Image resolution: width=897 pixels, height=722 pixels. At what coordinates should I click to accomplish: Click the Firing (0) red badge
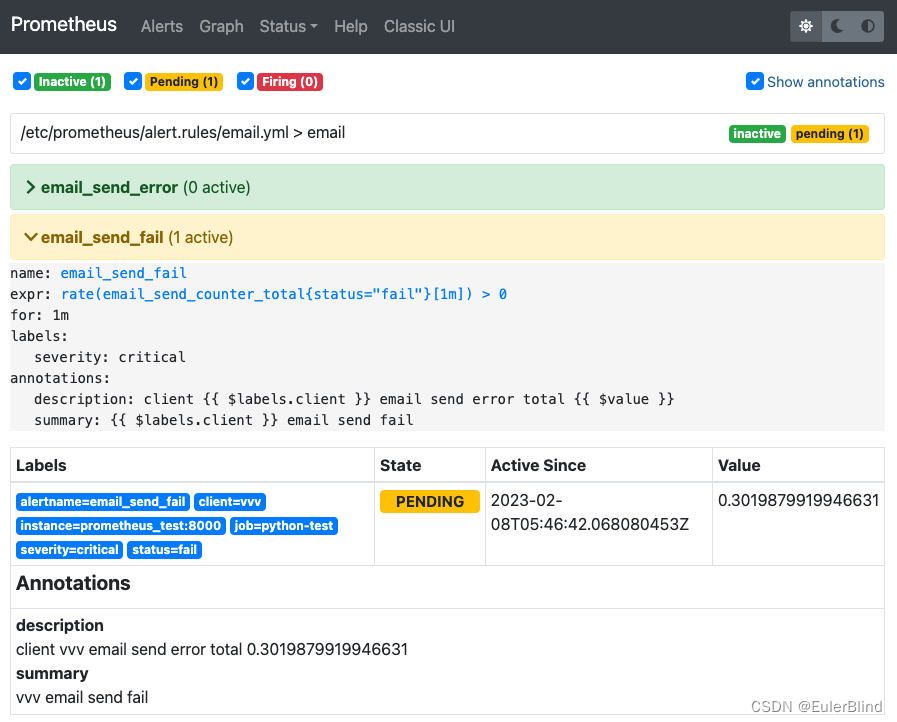pyautogui.click(x=290, y=82)
